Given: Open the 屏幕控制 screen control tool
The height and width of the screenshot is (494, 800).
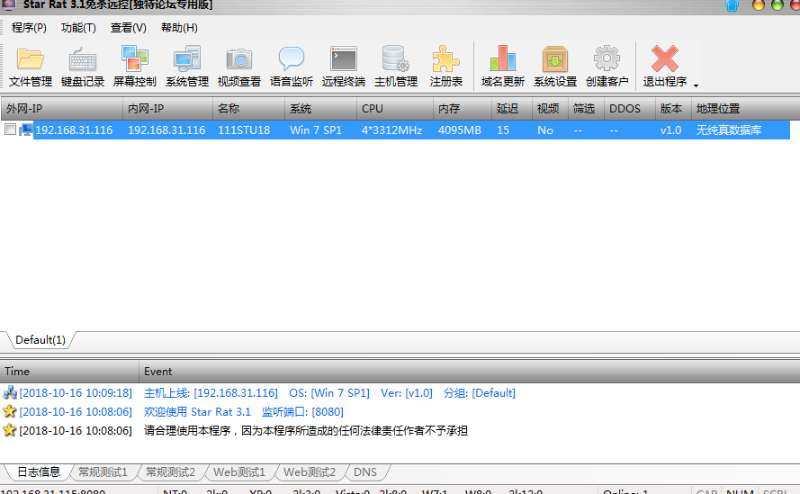Looking at the screenshot, I should (x=135, y=67).
